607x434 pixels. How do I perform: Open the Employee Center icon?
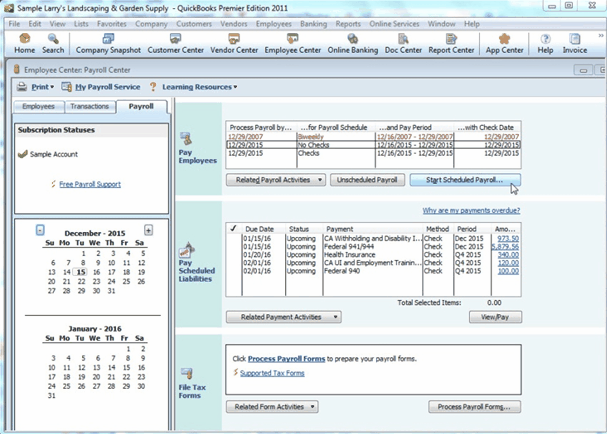pyautogui.click(x=292, y=38)
